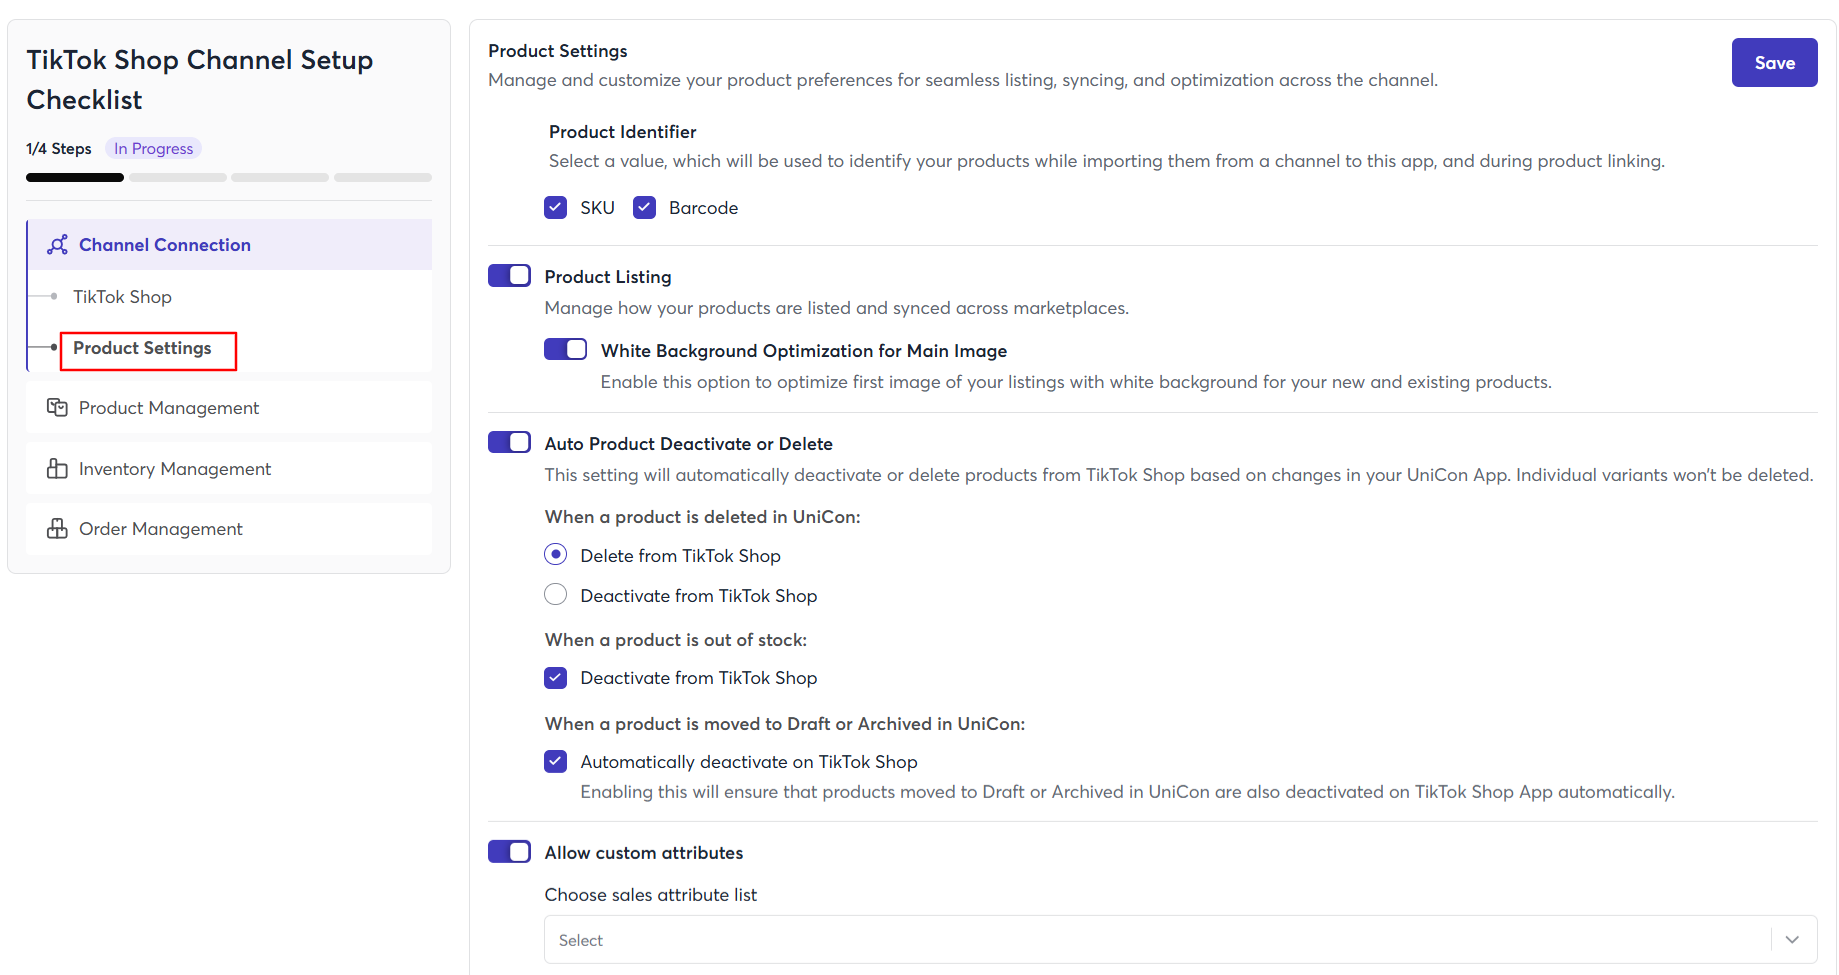Collapse the Channel Connection section

pos(230,245)
